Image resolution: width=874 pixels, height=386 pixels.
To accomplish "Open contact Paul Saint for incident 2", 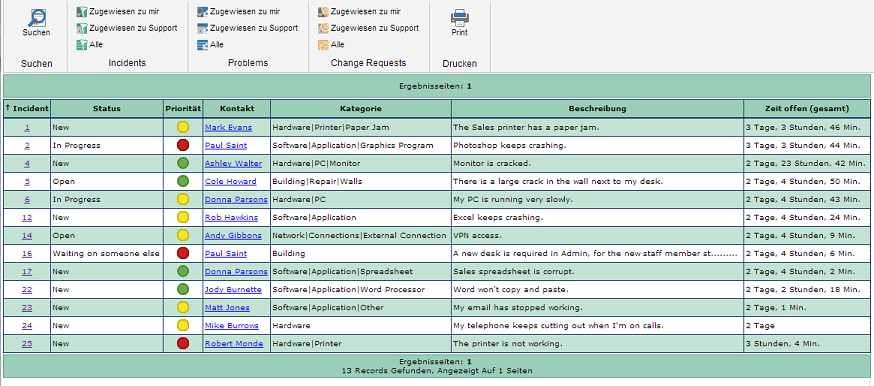I will [x=226, y=145].
